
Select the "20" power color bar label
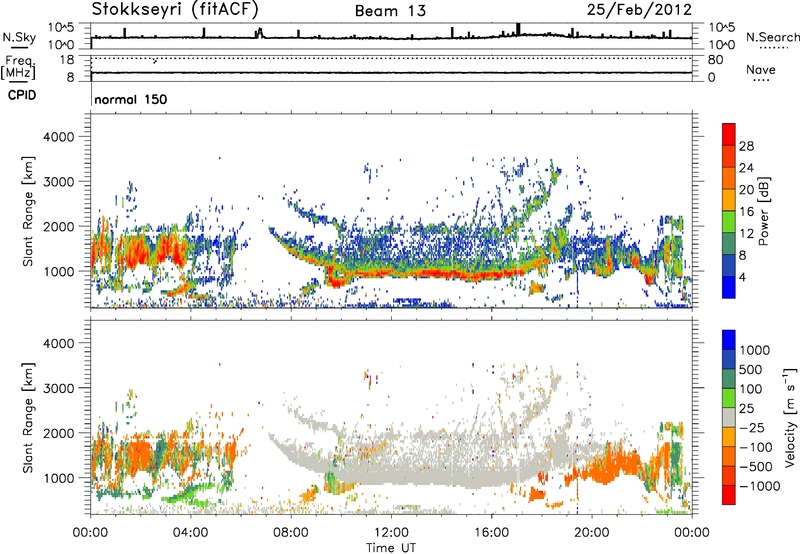point(746,190)
